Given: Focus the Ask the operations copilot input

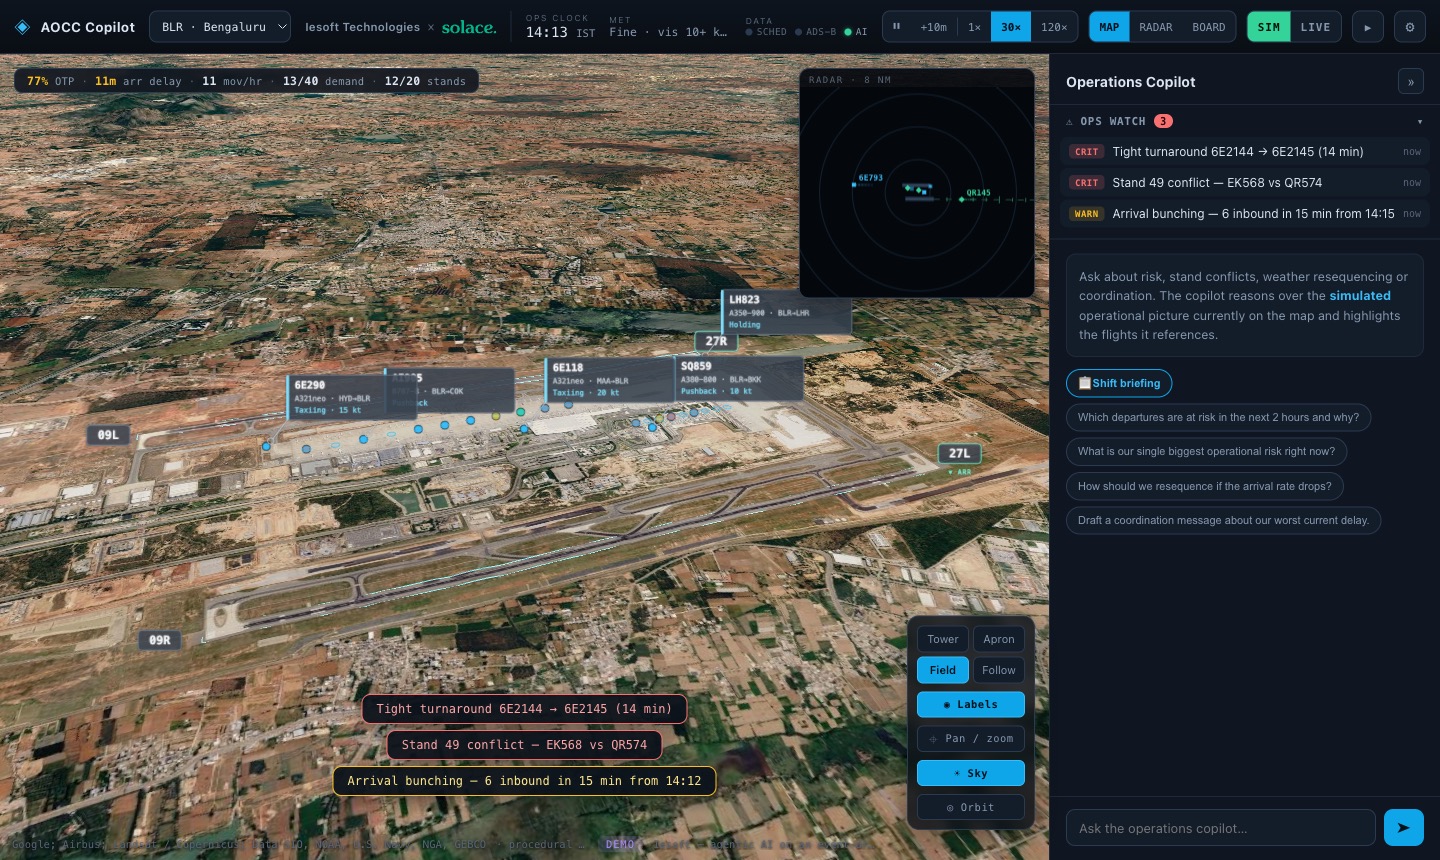Looking at the screenshot, I should coord(1220,828).
